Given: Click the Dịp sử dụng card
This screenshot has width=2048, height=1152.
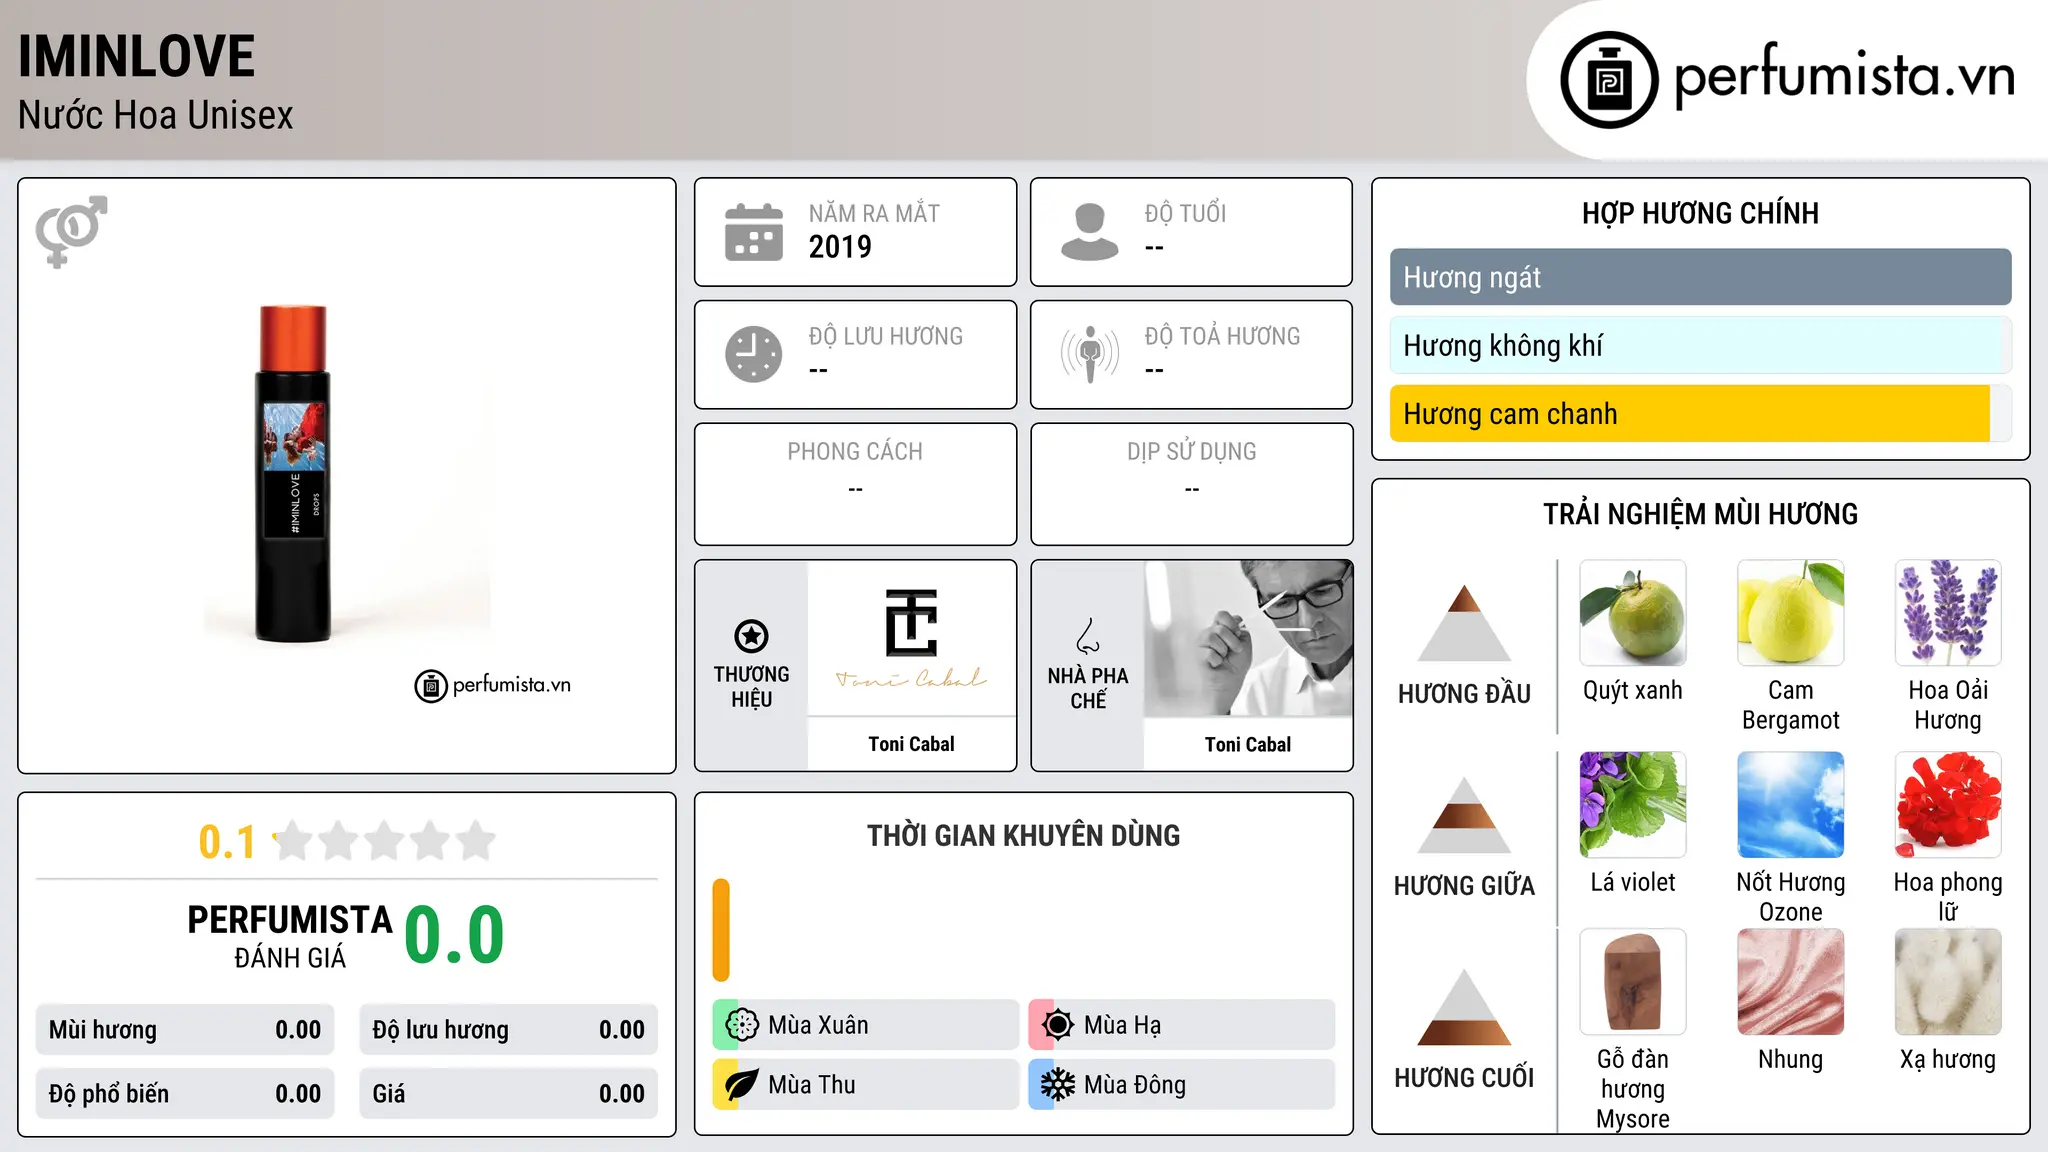Looking at the screenshot, I should (x=1191, y=484).
